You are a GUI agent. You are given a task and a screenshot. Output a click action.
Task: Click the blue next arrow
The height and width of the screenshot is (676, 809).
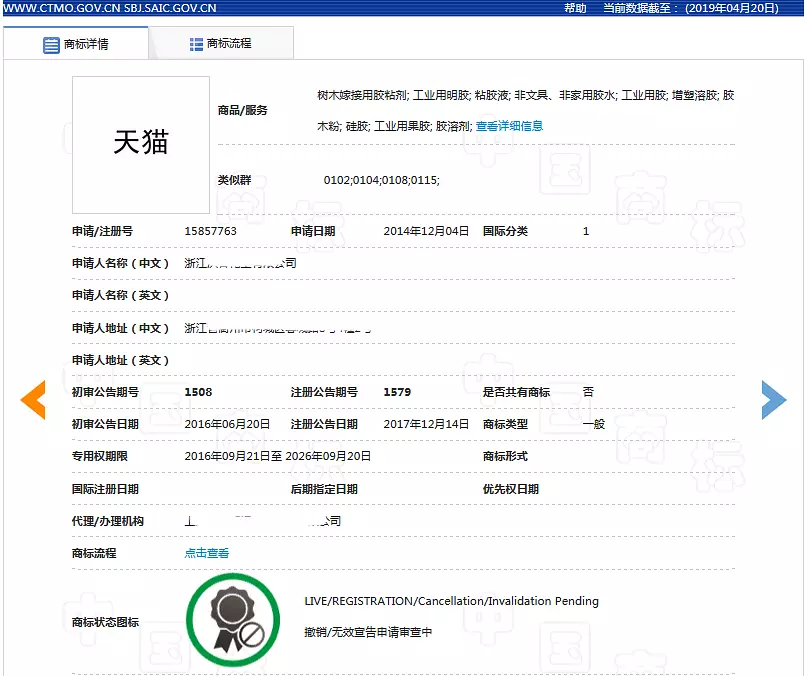point(774,400)
